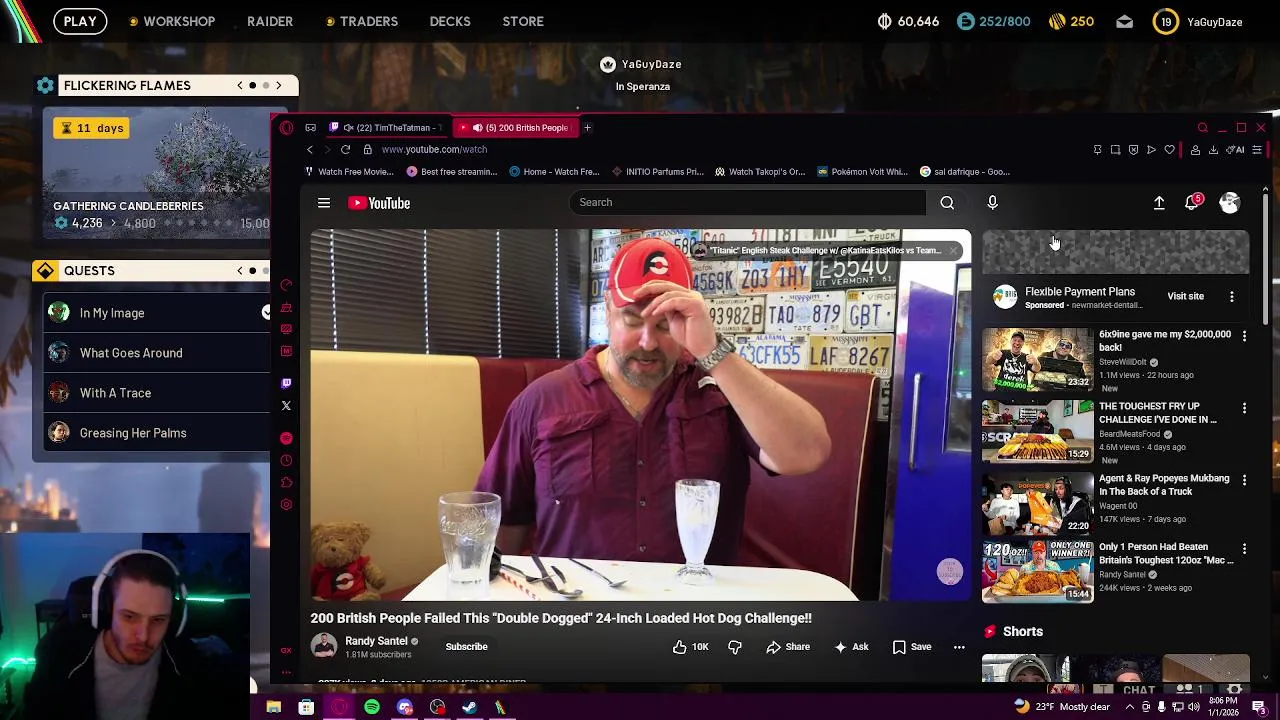Open options for 120oz Mac video
The width and height of the screenshot is (1280, 720).
(x=1244, y=549)
